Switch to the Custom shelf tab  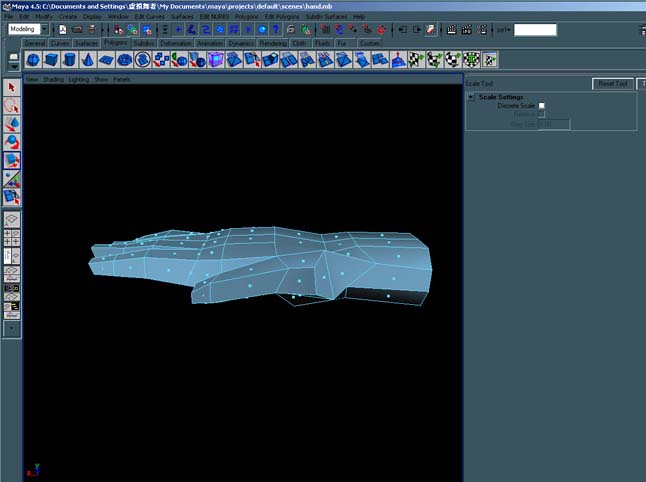(370, 43)
